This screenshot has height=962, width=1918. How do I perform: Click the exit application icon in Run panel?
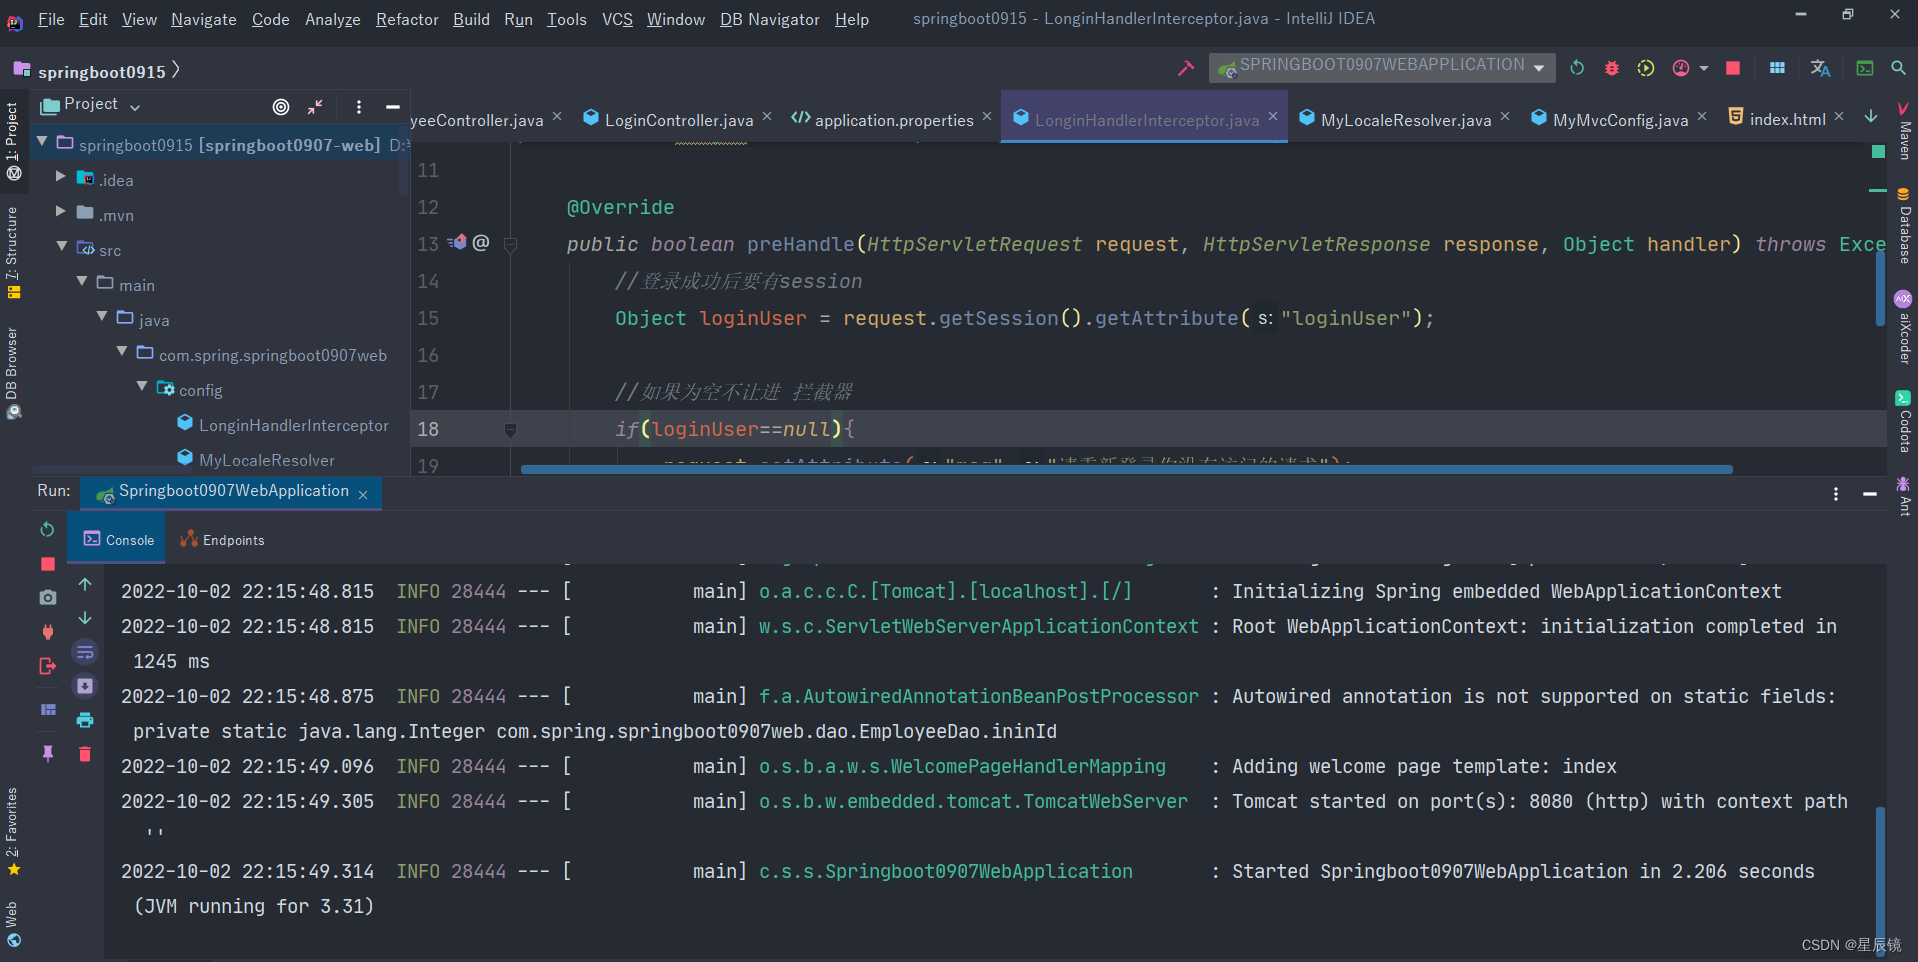coord(47,666)
